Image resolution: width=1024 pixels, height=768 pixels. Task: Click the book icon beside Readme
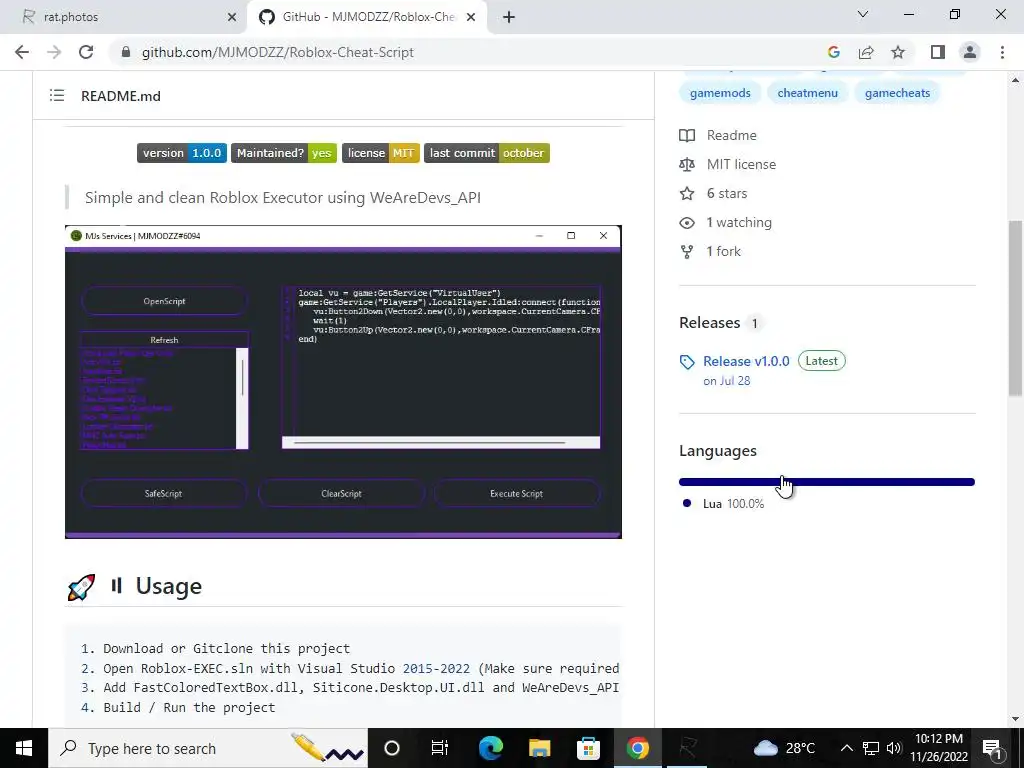(687, 135)
